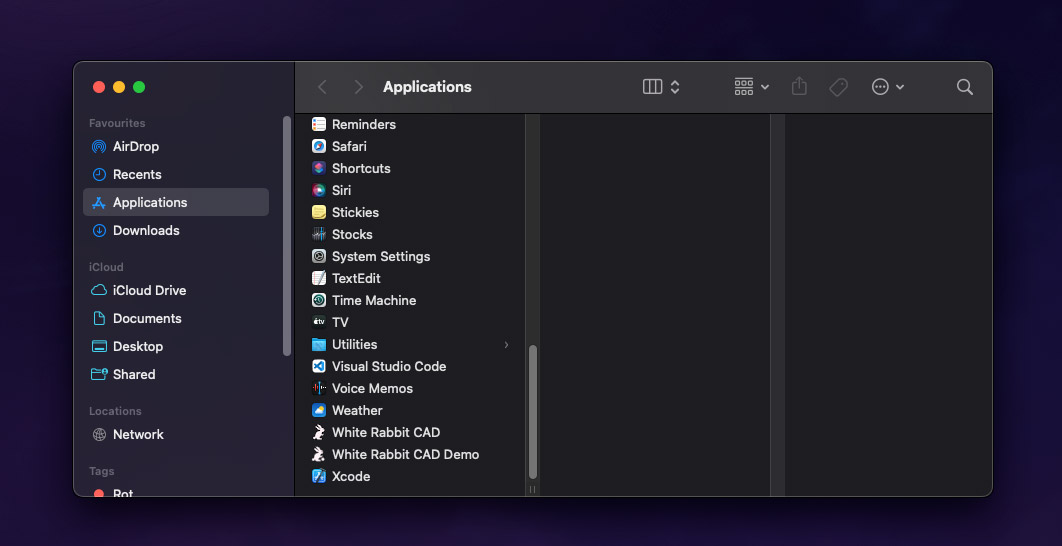Open the More actions ellipsis dropdown
This screenshot has height=546, width=1062.
point(888,87)
